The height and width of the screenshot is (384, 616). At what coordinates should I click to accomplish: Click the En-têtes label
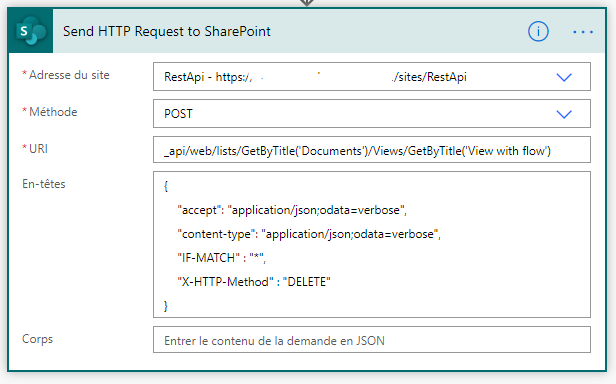tap(44, 184)
